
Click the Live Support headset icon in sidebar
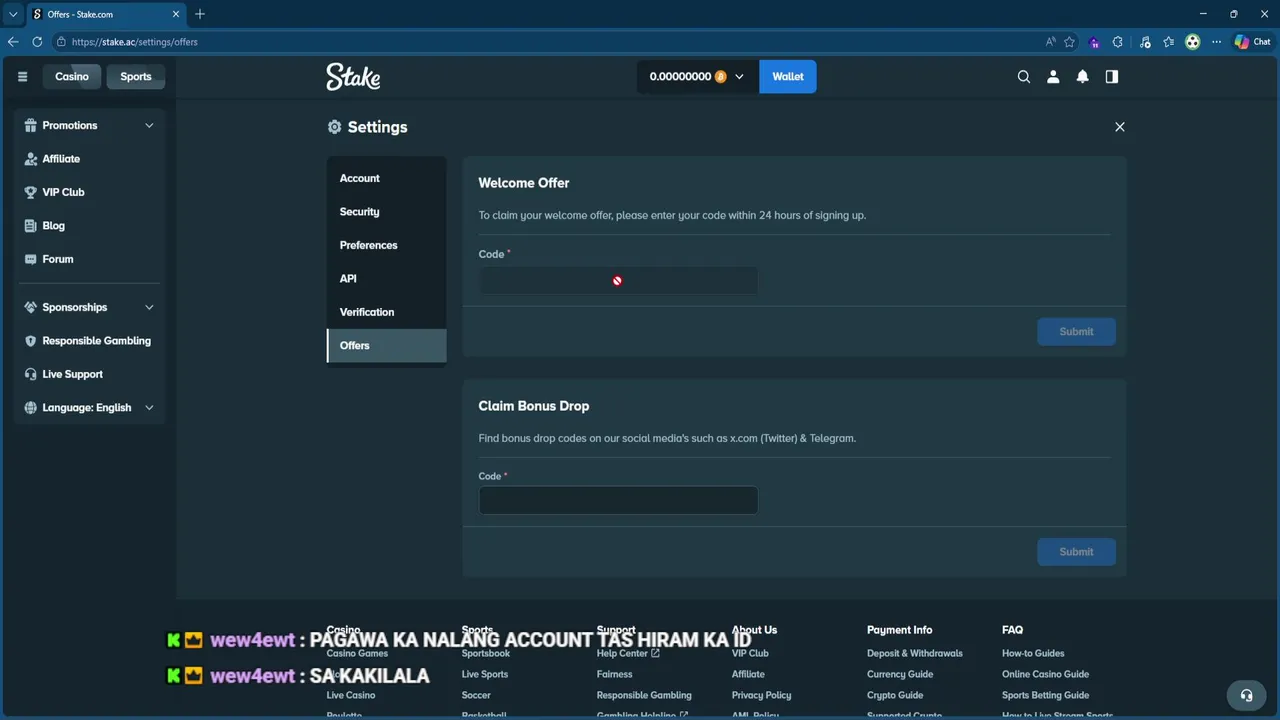30,374
